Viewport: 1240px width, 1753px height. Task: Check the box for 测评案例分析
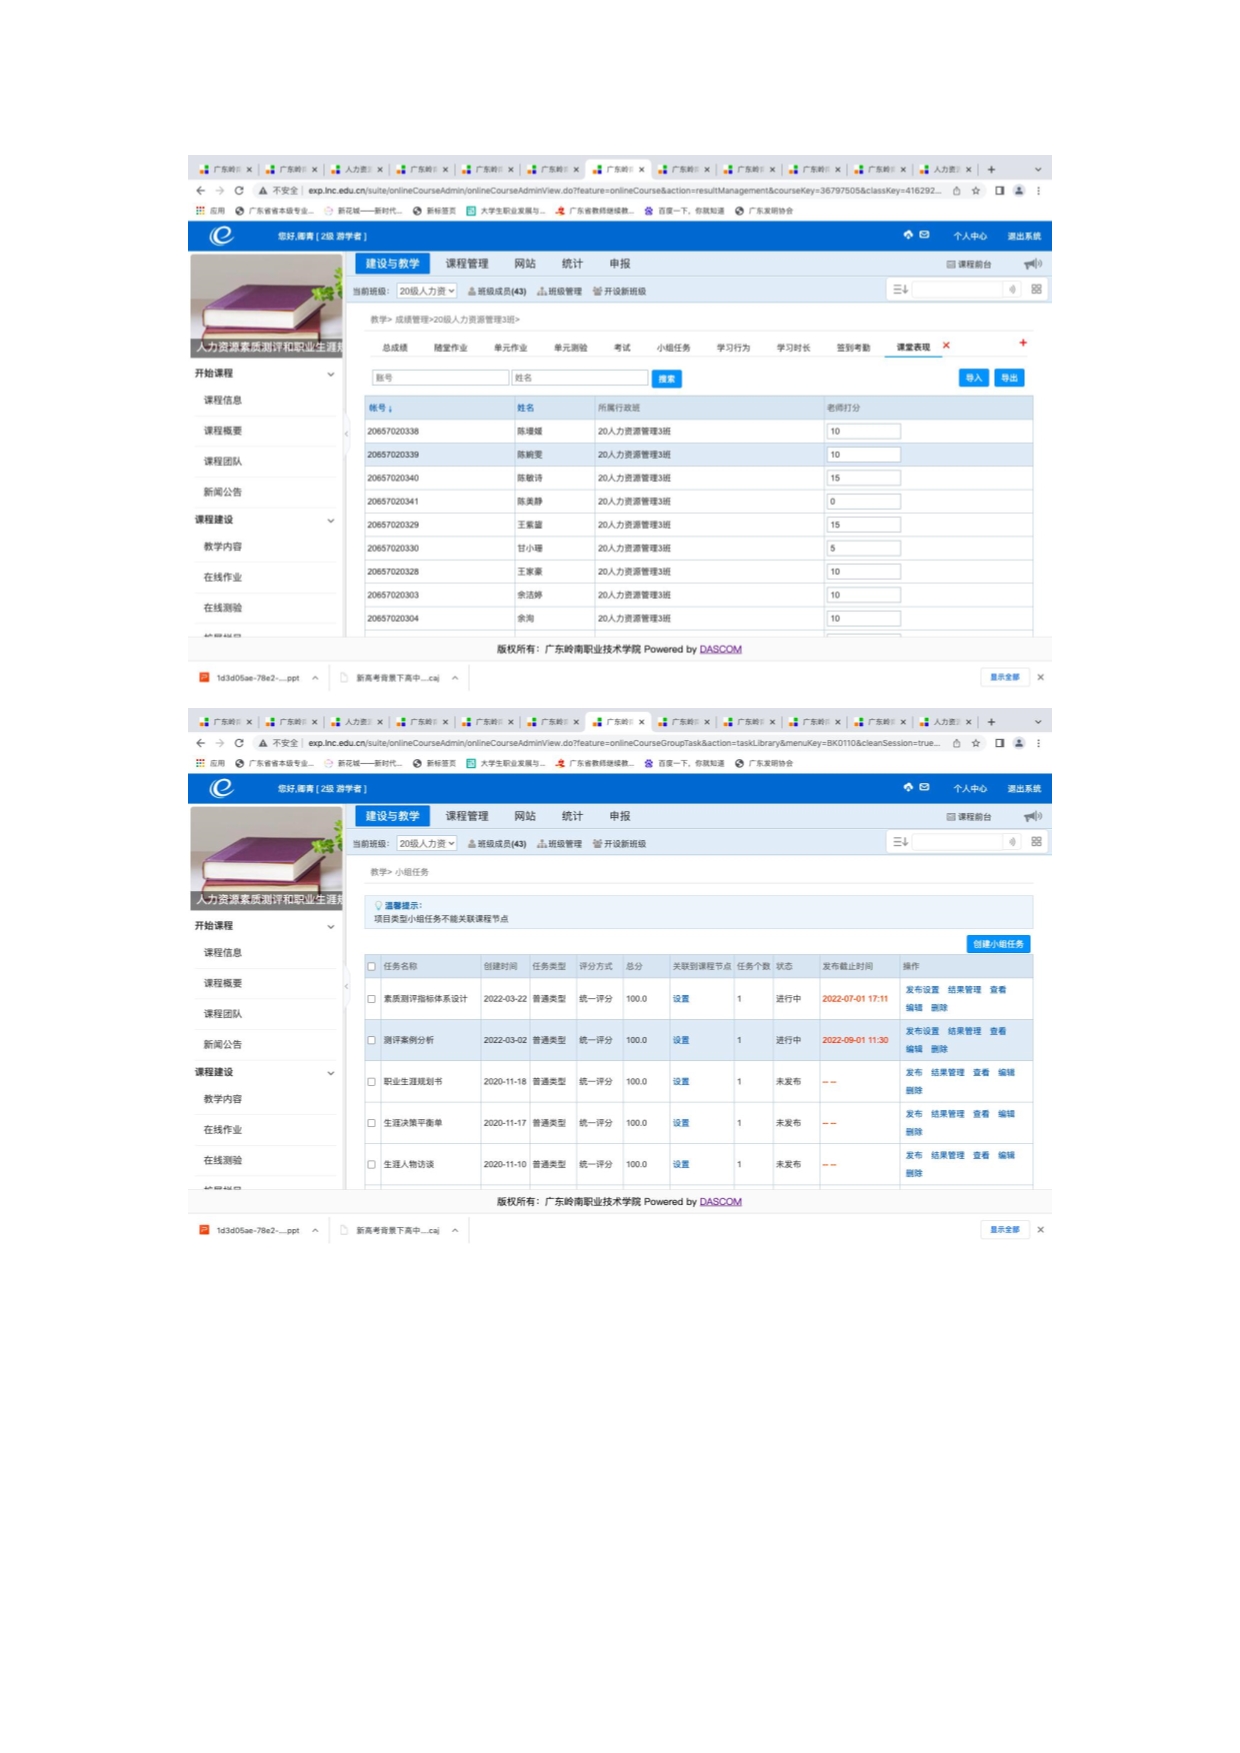pyautogui.click(x=372, y=1041)
